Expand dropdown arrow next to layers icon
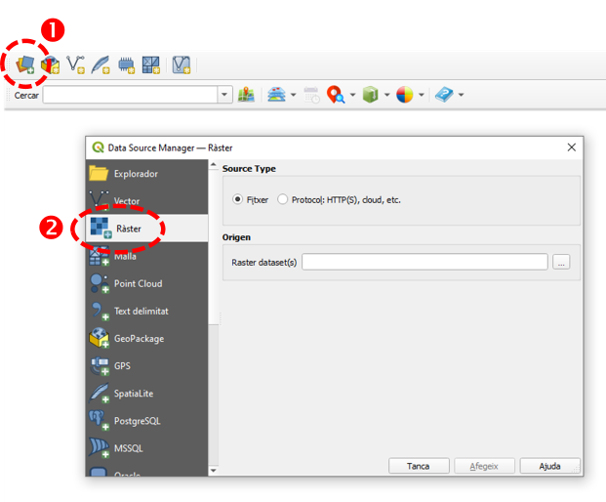 pyautogui.click(x=293, y=95)
